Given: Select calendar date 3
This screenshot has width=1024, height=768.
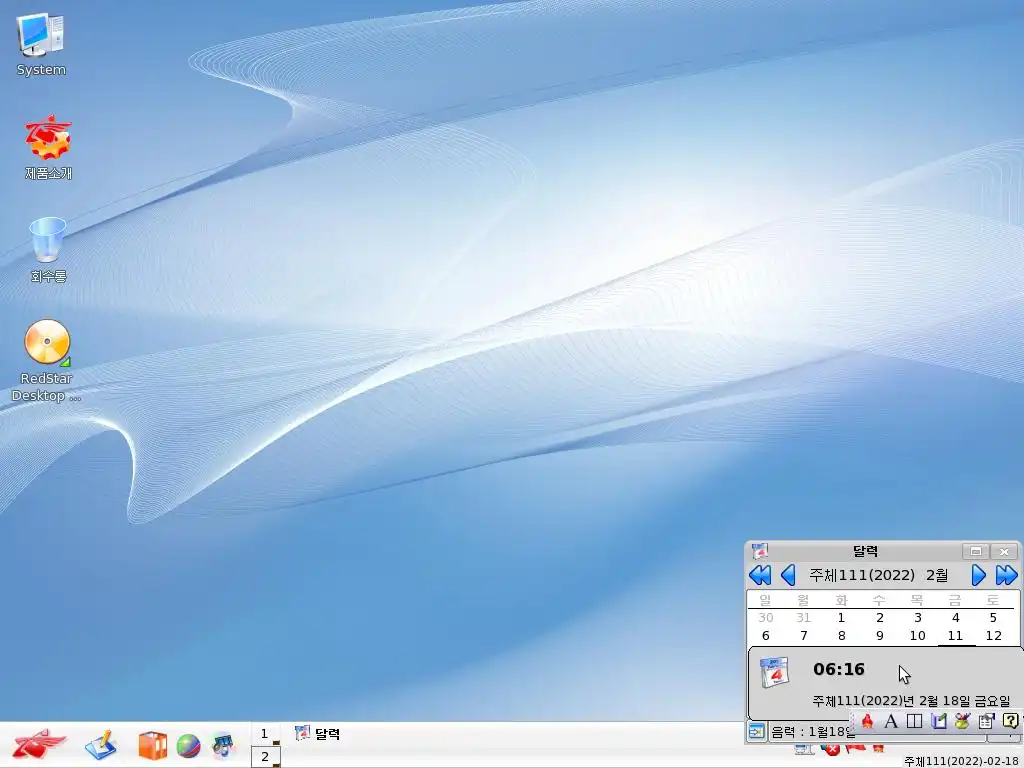Looking at the screenshot, I should 918,618.
